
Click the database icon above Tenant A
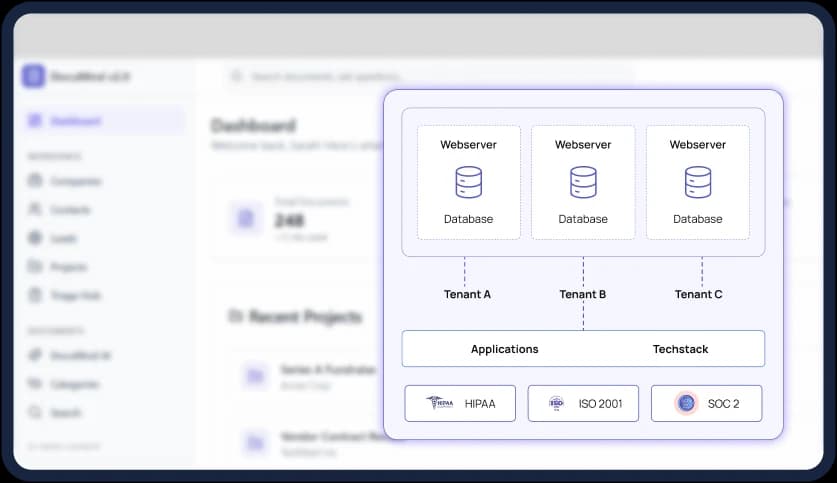[469, 183]
